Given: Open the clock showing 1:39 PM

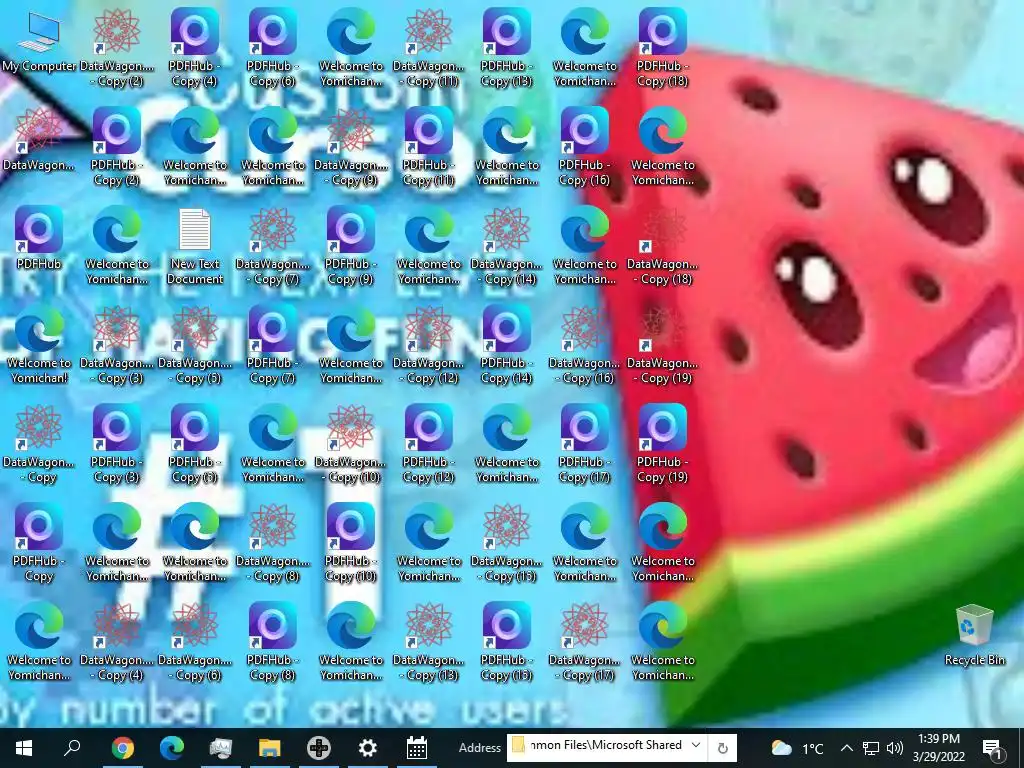Looking at the screenshot, I should point(938,748).
